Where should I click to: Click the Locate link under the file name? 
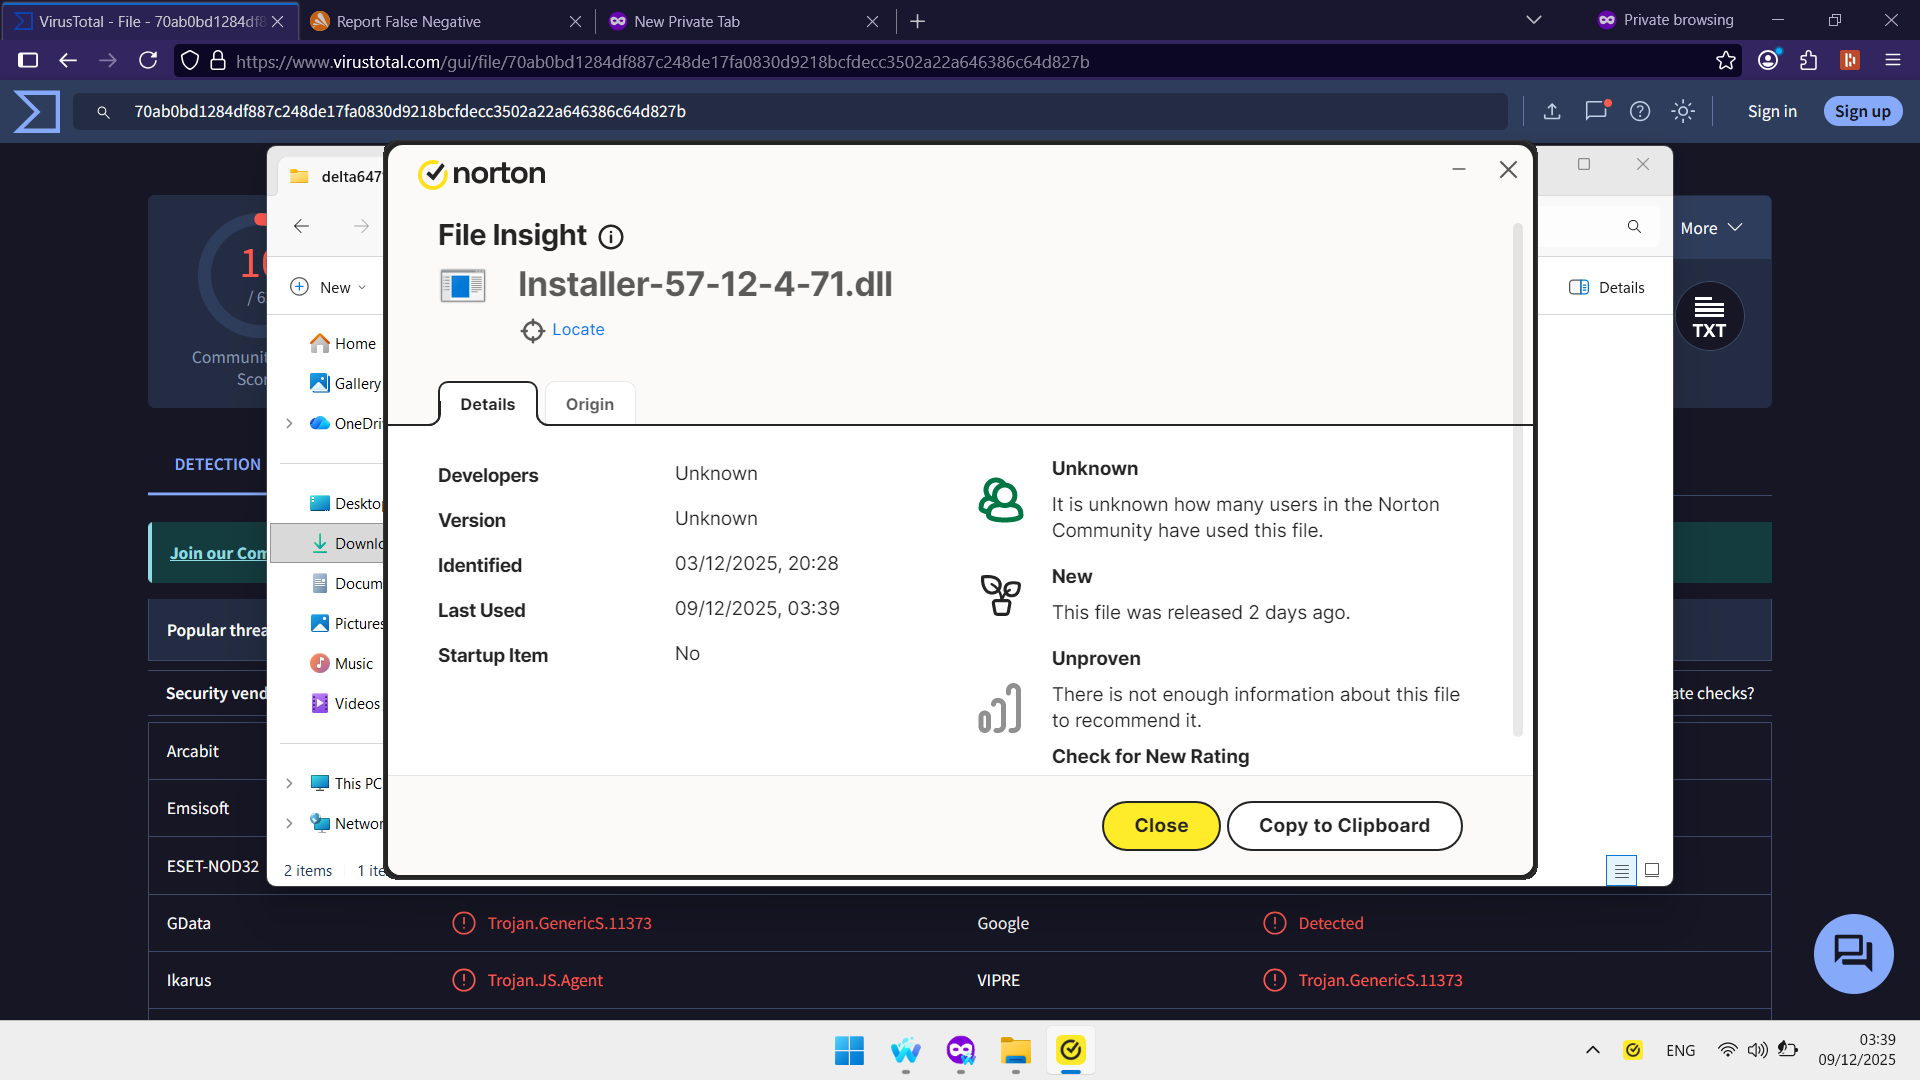578,330
